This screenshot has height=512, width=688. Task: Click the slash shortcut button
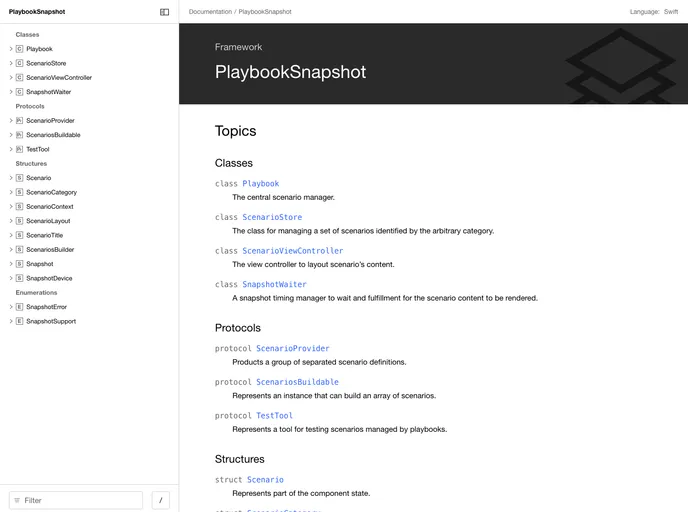[x=160, y=500]
